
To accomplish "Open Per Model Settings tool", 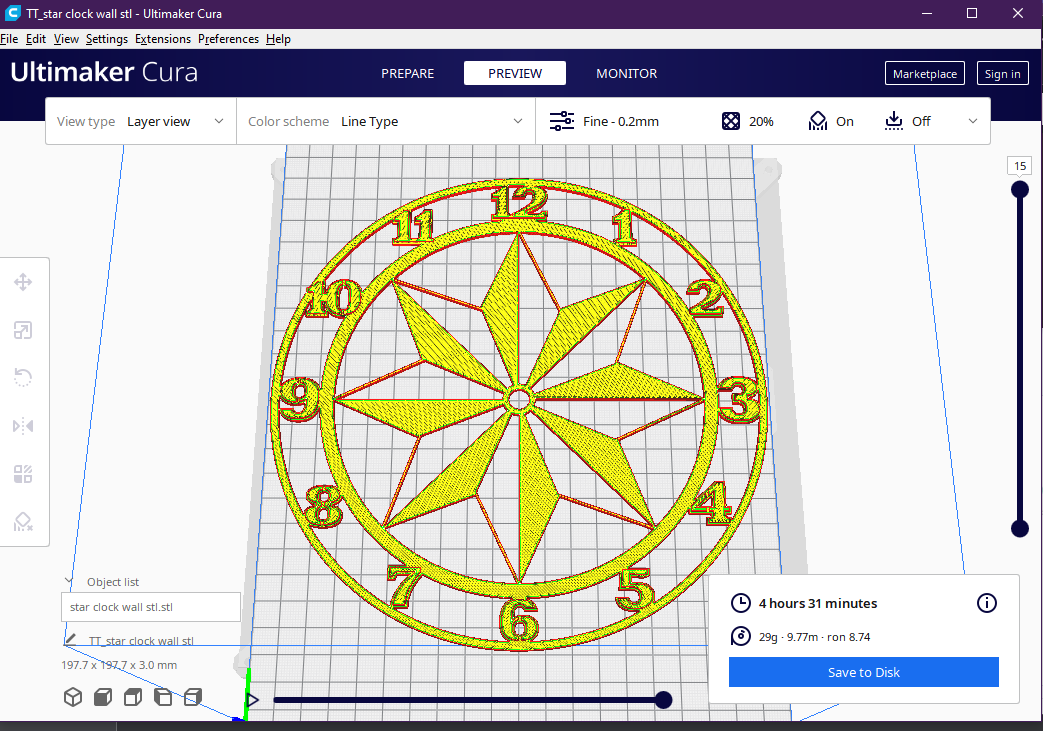I will (23, 474).
